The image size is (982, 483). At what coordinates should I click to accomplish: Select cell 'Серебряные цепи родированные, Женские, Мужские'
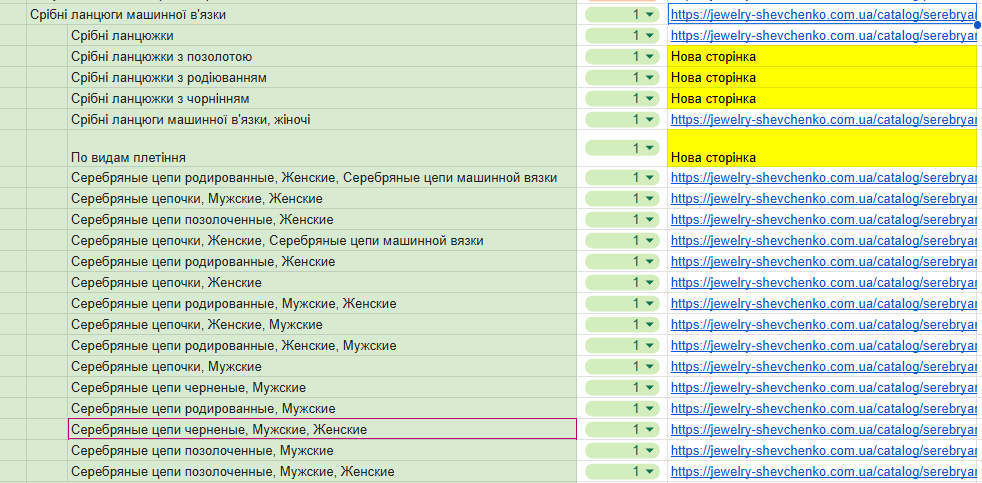coord(323,345)
